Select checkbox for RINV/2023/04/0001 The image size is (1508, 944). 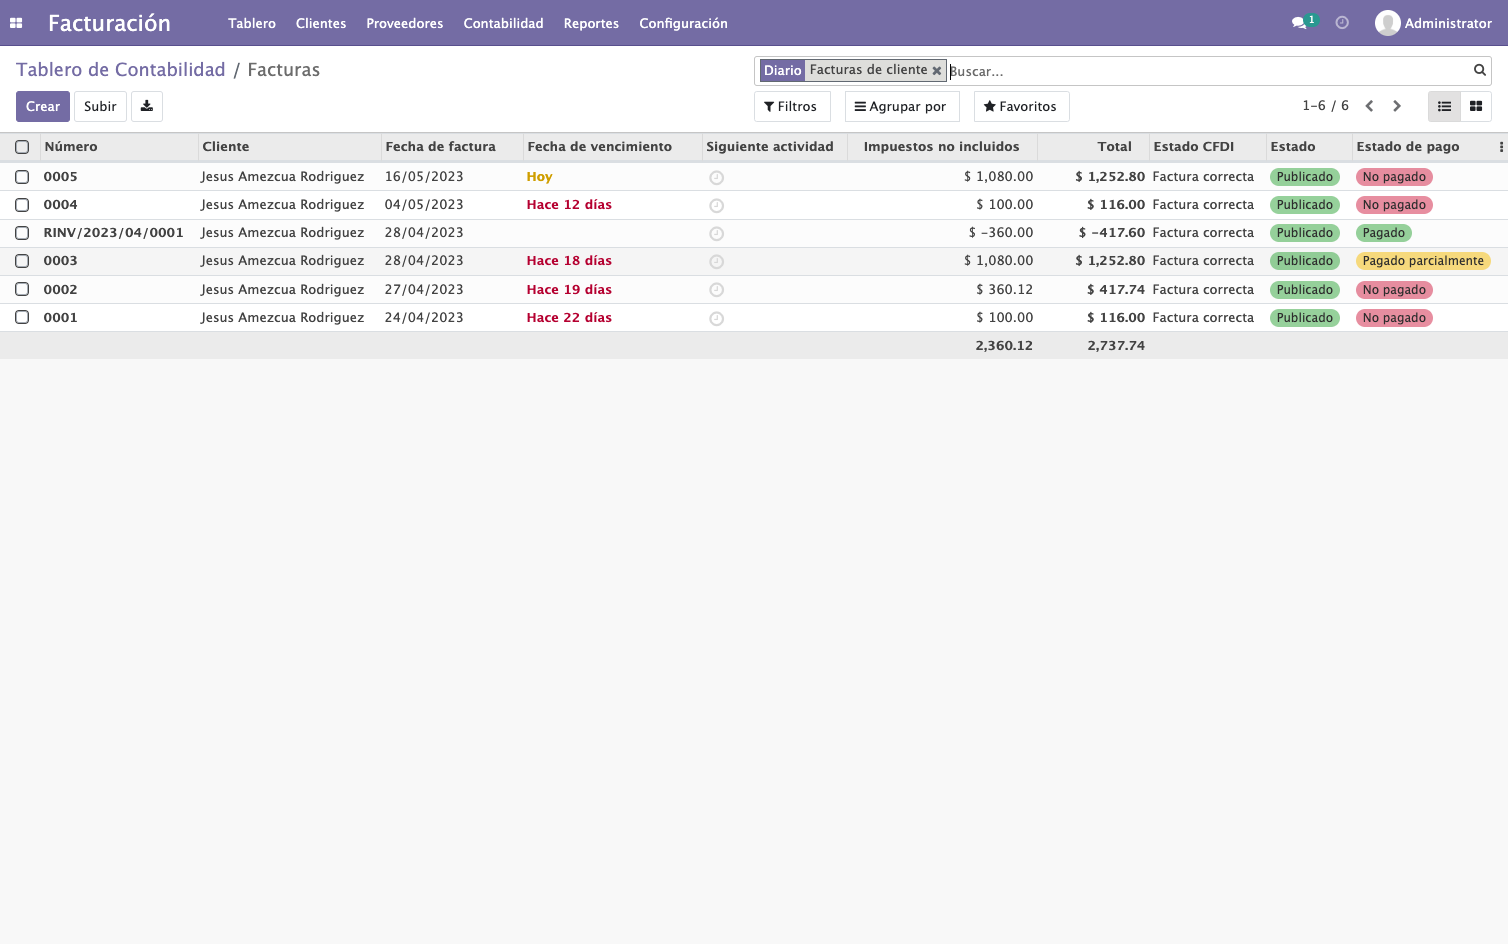click(x=22, y=233)
